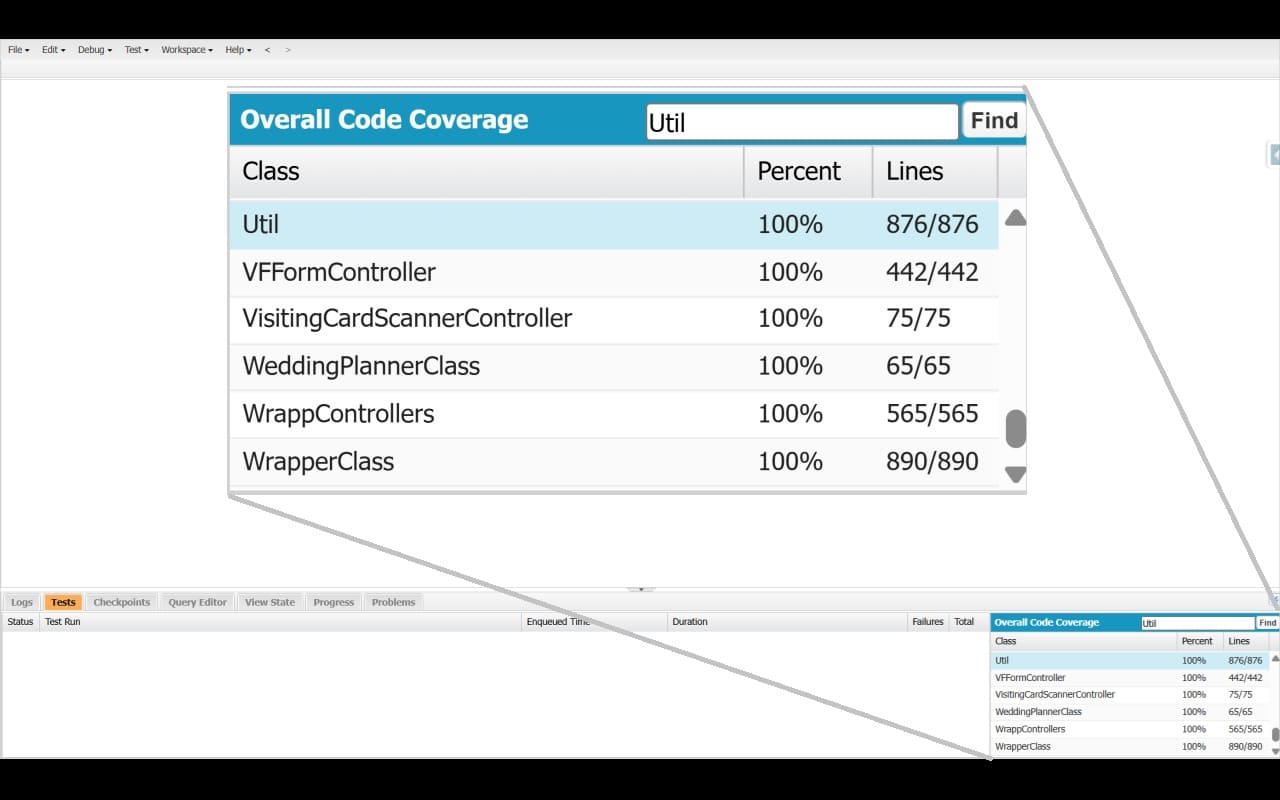Show the Problems tab
This screenshot has width=1280, height=800.
click(393, 602)
